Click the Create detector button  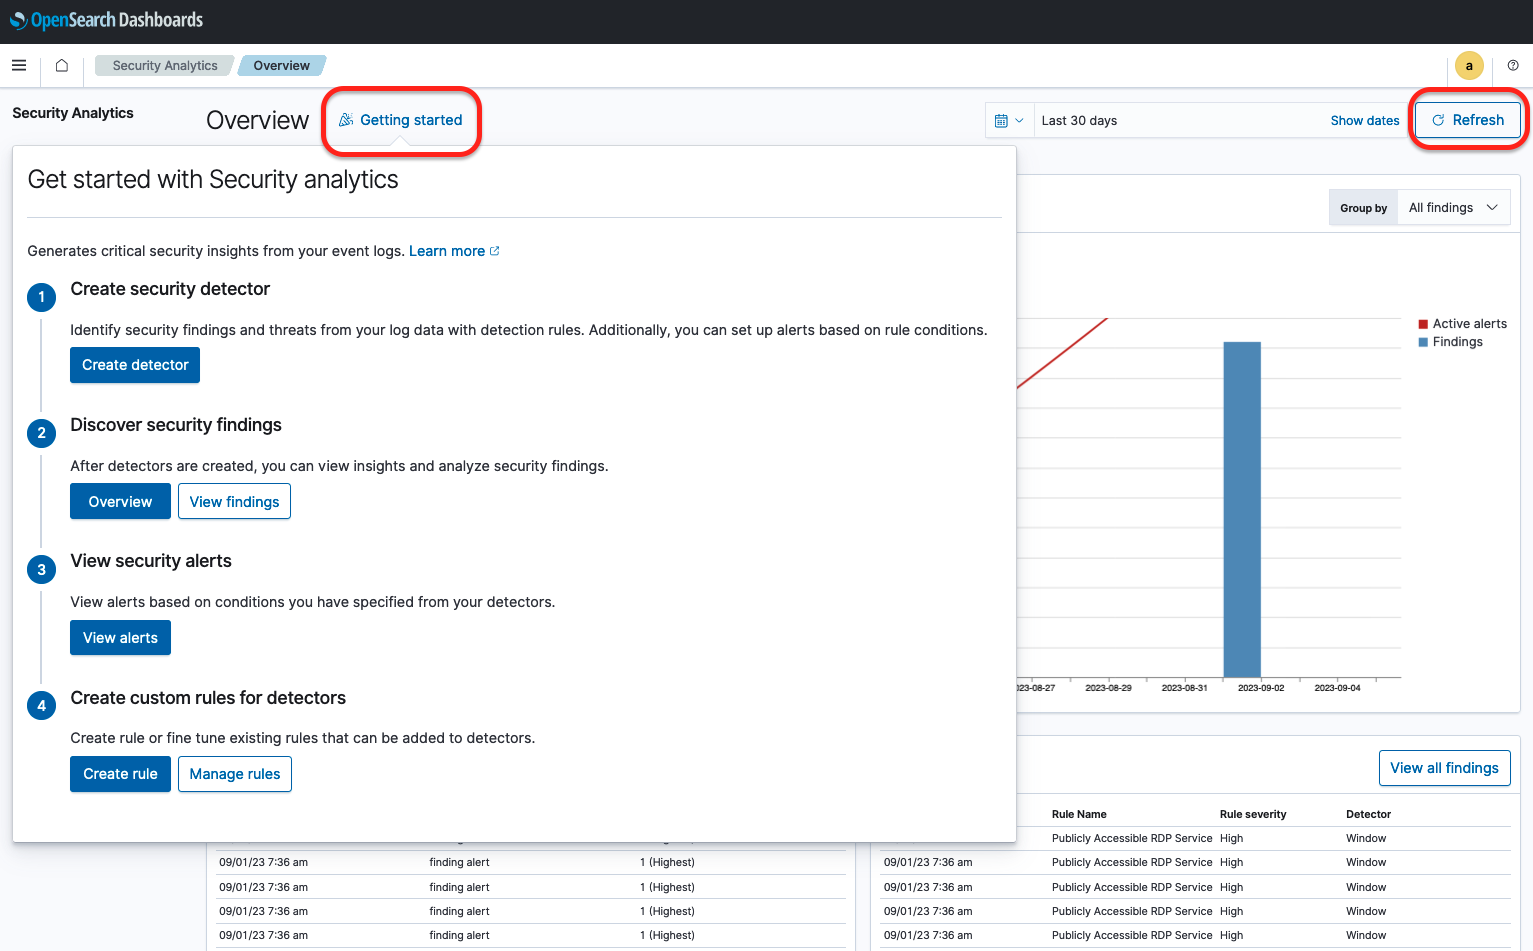134,365
